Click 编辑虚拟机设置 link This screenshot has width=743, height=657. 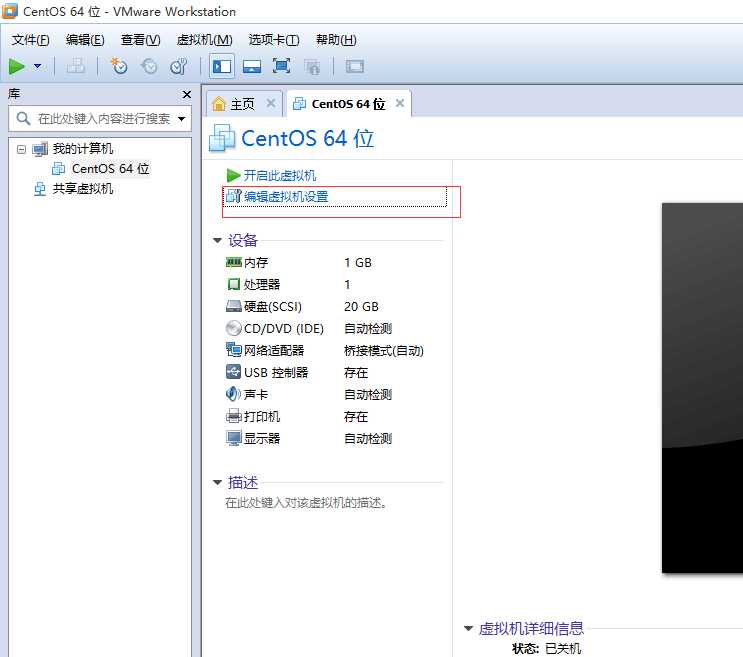pos(286,196)
